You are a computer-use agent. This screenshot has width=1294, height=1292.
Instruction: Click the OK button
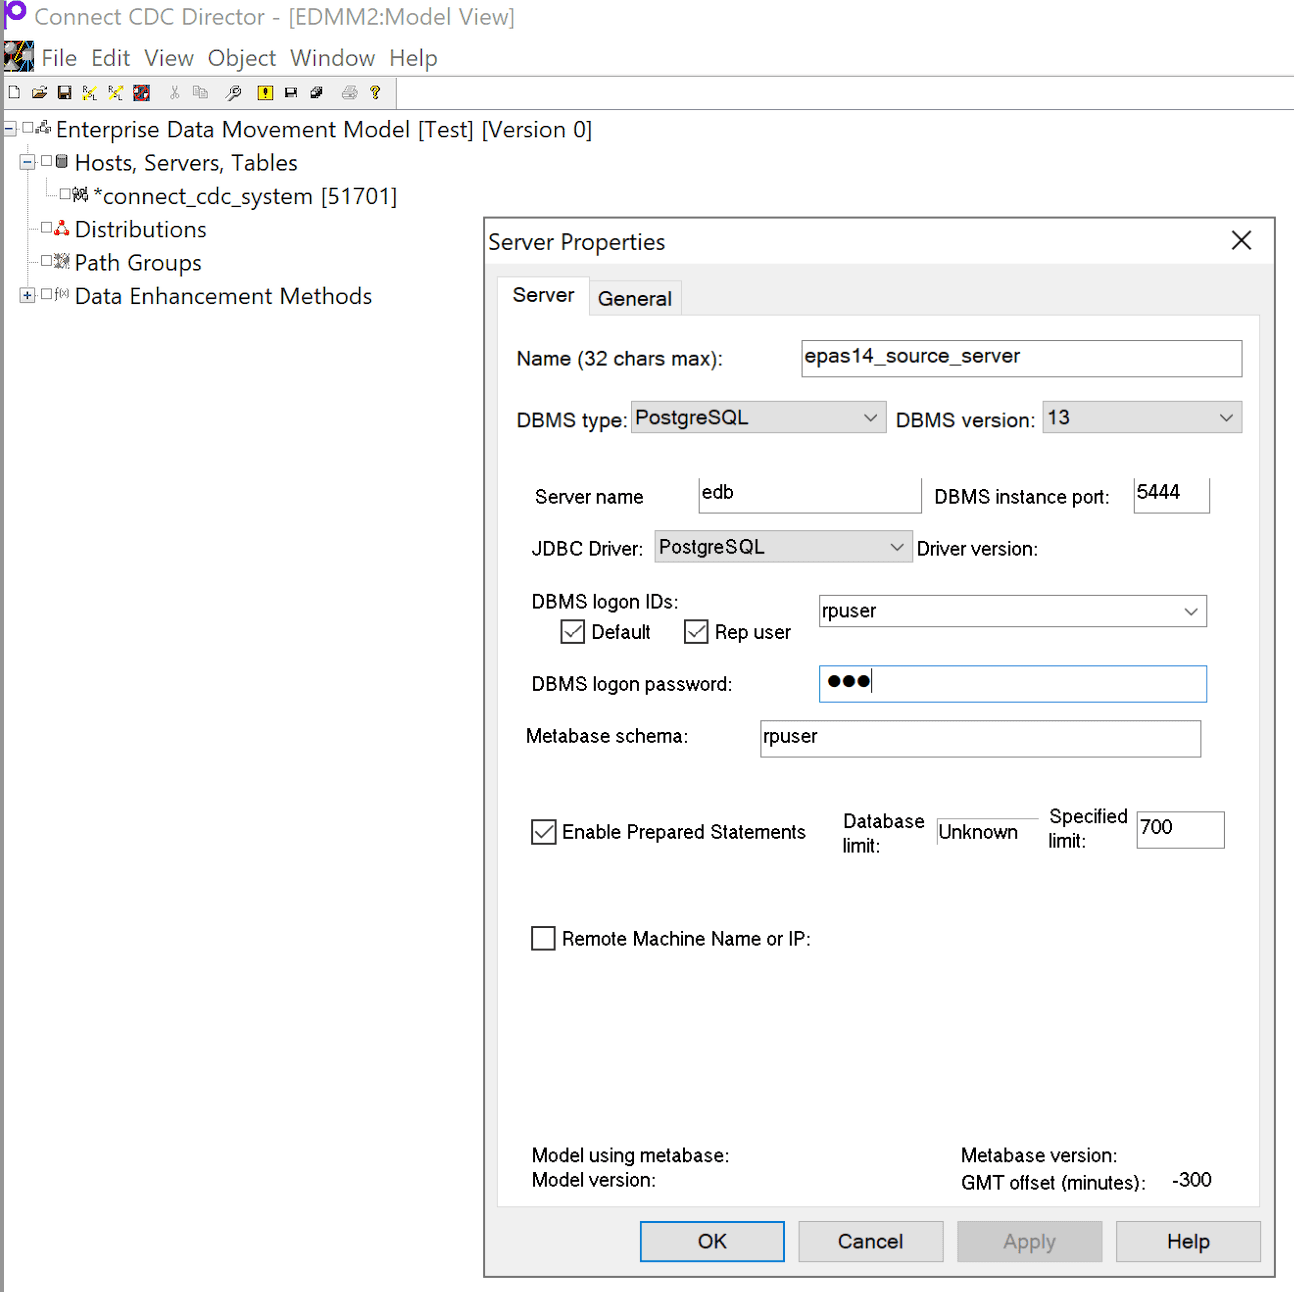click(x=711, y=1241)
